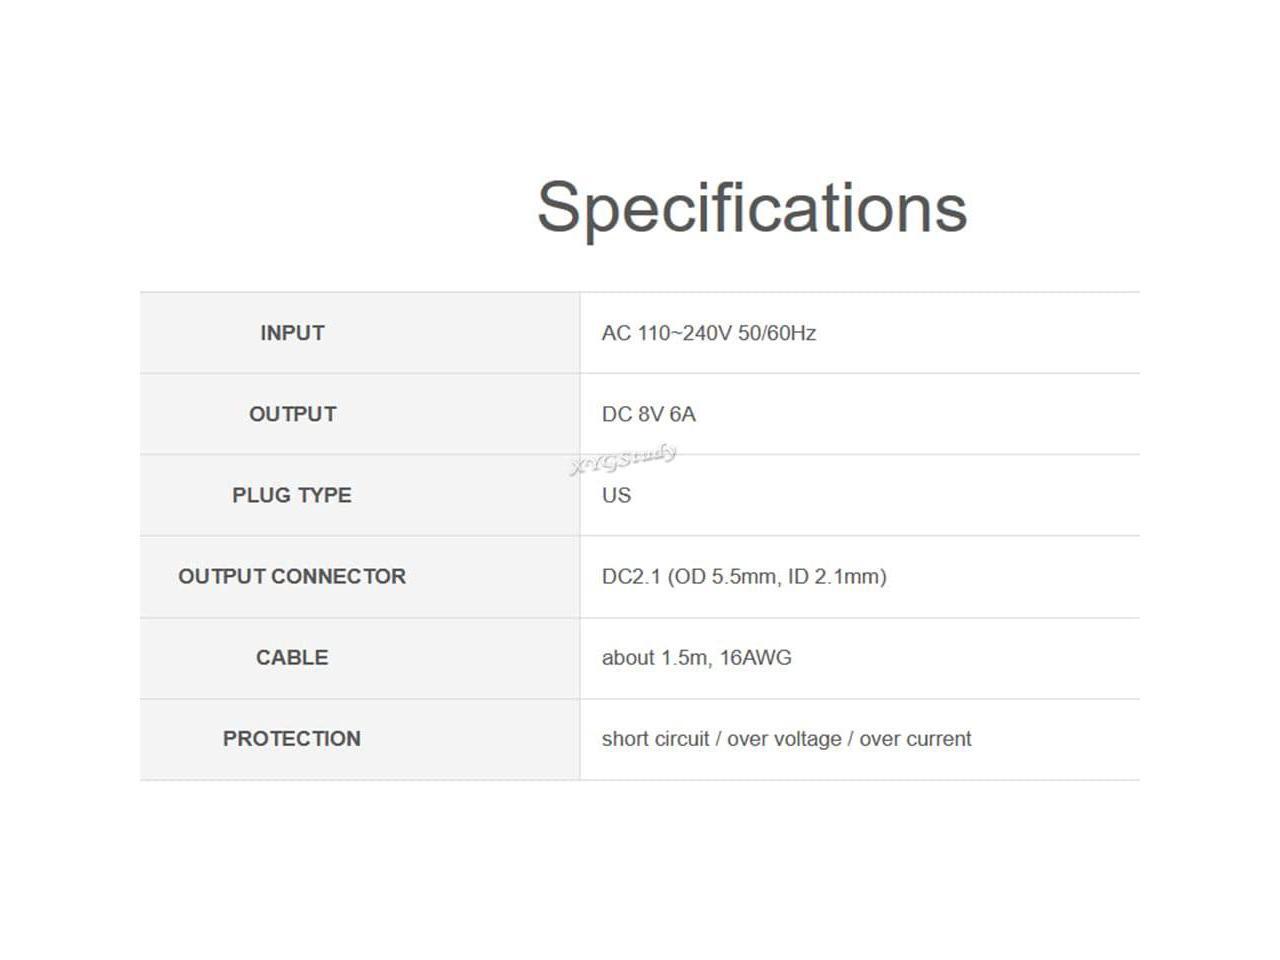Screen dimensions: 1280x960
Task: Click the Specifications heading
Action: [752, 208]
